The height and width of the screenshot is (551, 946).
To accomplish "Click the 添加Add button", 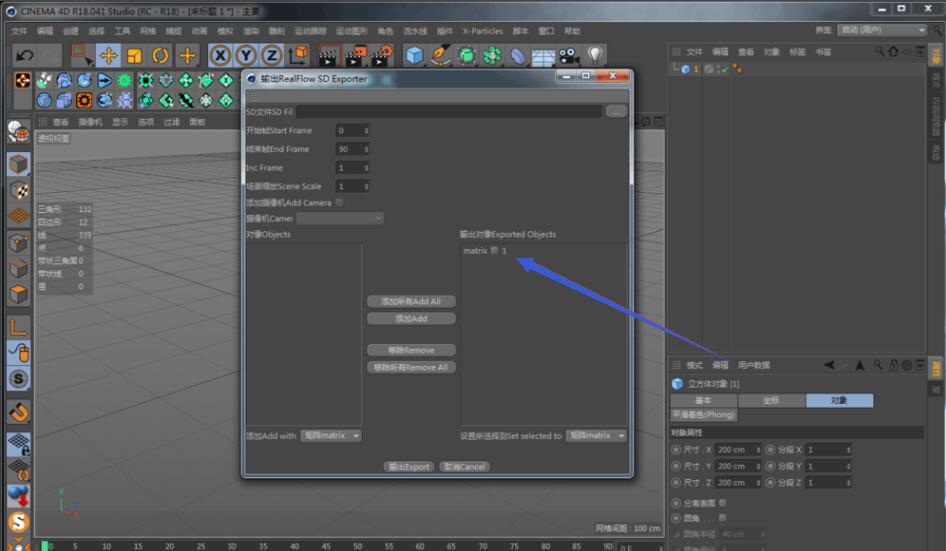I will [411, 319].
